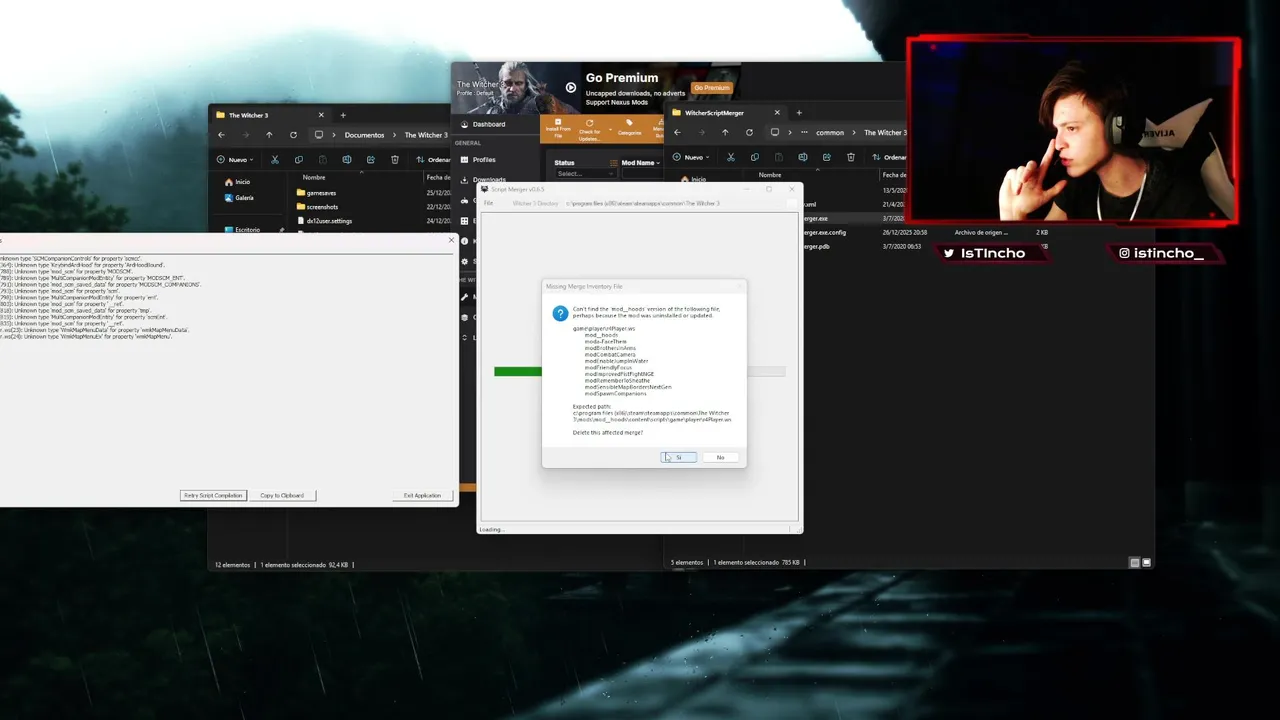Click Documentos in address breadcrumb
Viewport: 1280px width, 720px height.
(364, 135)
